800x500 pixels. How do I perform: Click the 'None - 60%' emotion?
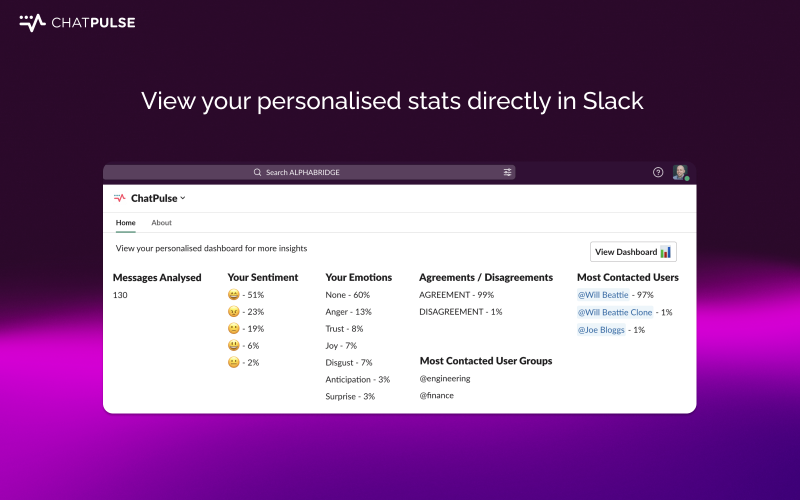pos(347,295)
